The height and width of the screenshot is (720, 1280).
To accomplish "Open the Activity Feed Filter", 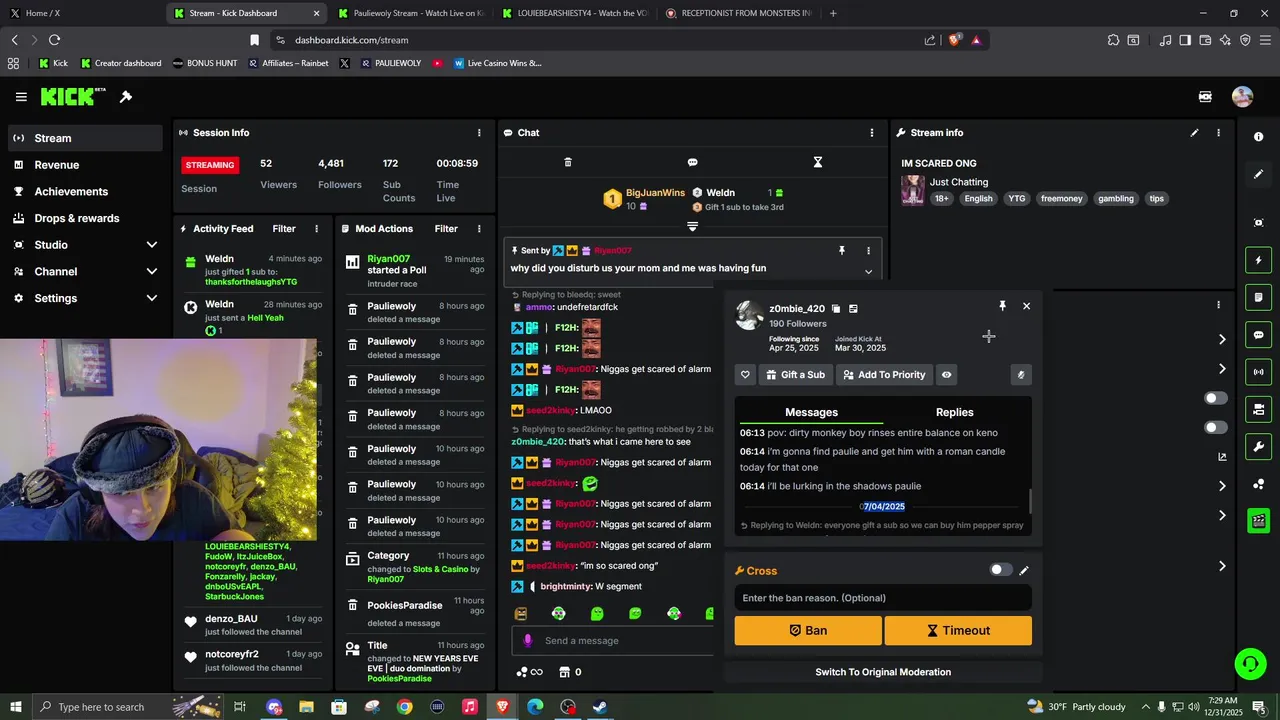I will click(284, 229).
